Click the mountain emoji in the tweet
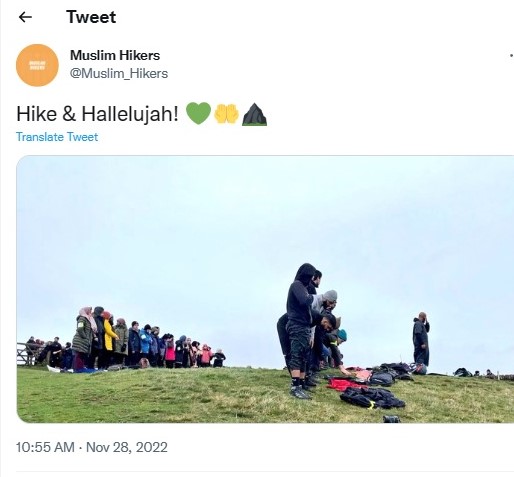The height and width of the screenshot is (477, 514). tap(254, 114)
